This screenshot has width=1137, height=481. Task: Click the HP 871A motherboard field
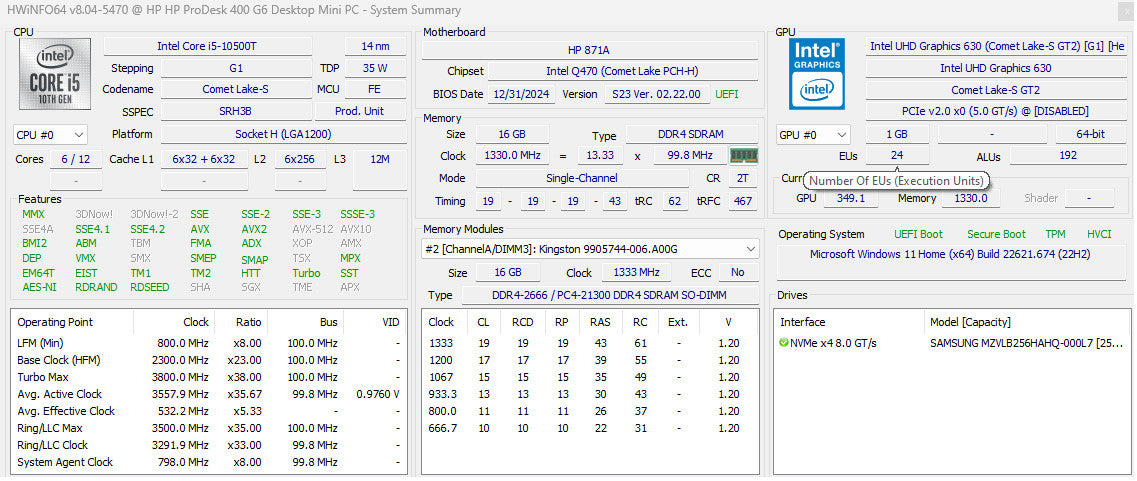[590, 50]
